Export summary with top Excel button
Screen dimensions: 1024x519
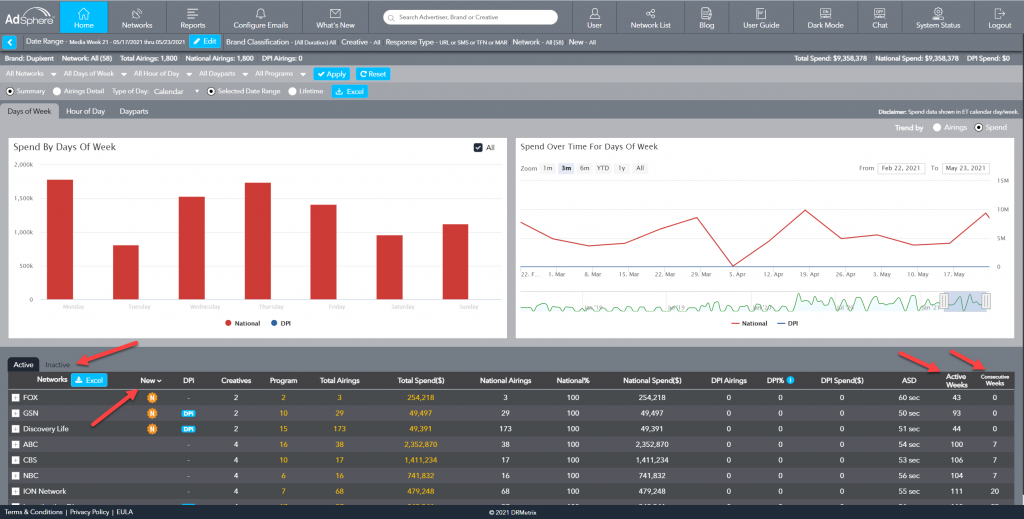pyautogui.click(x=349, y=91)
